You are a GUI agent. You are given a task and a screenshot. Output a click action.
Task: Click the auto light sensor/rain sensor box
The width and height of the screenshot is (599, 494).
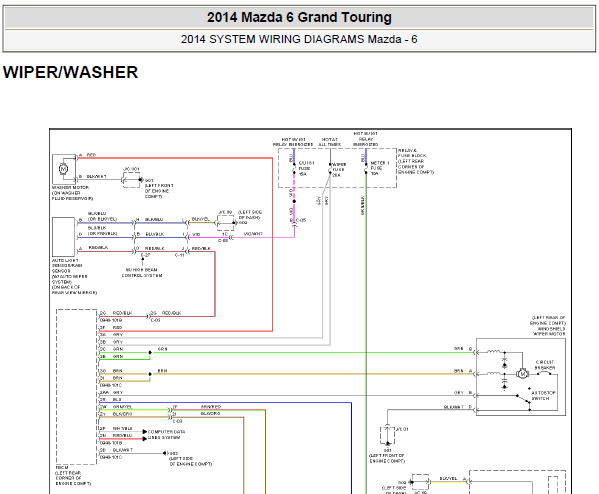click(63, 237)
